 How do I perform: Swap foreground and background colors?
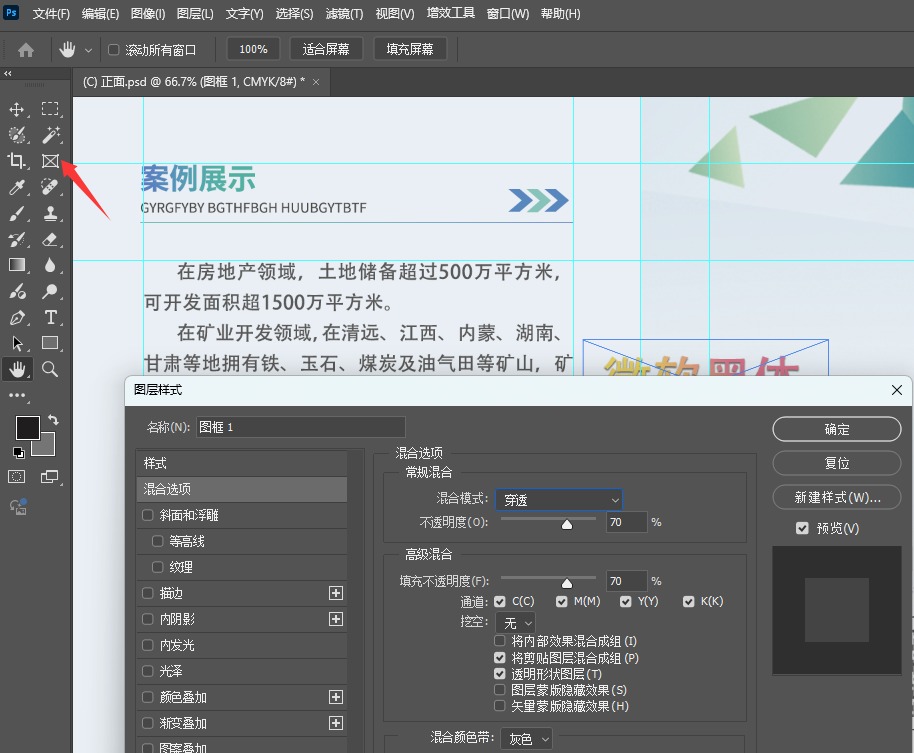[x=53, y=420]
